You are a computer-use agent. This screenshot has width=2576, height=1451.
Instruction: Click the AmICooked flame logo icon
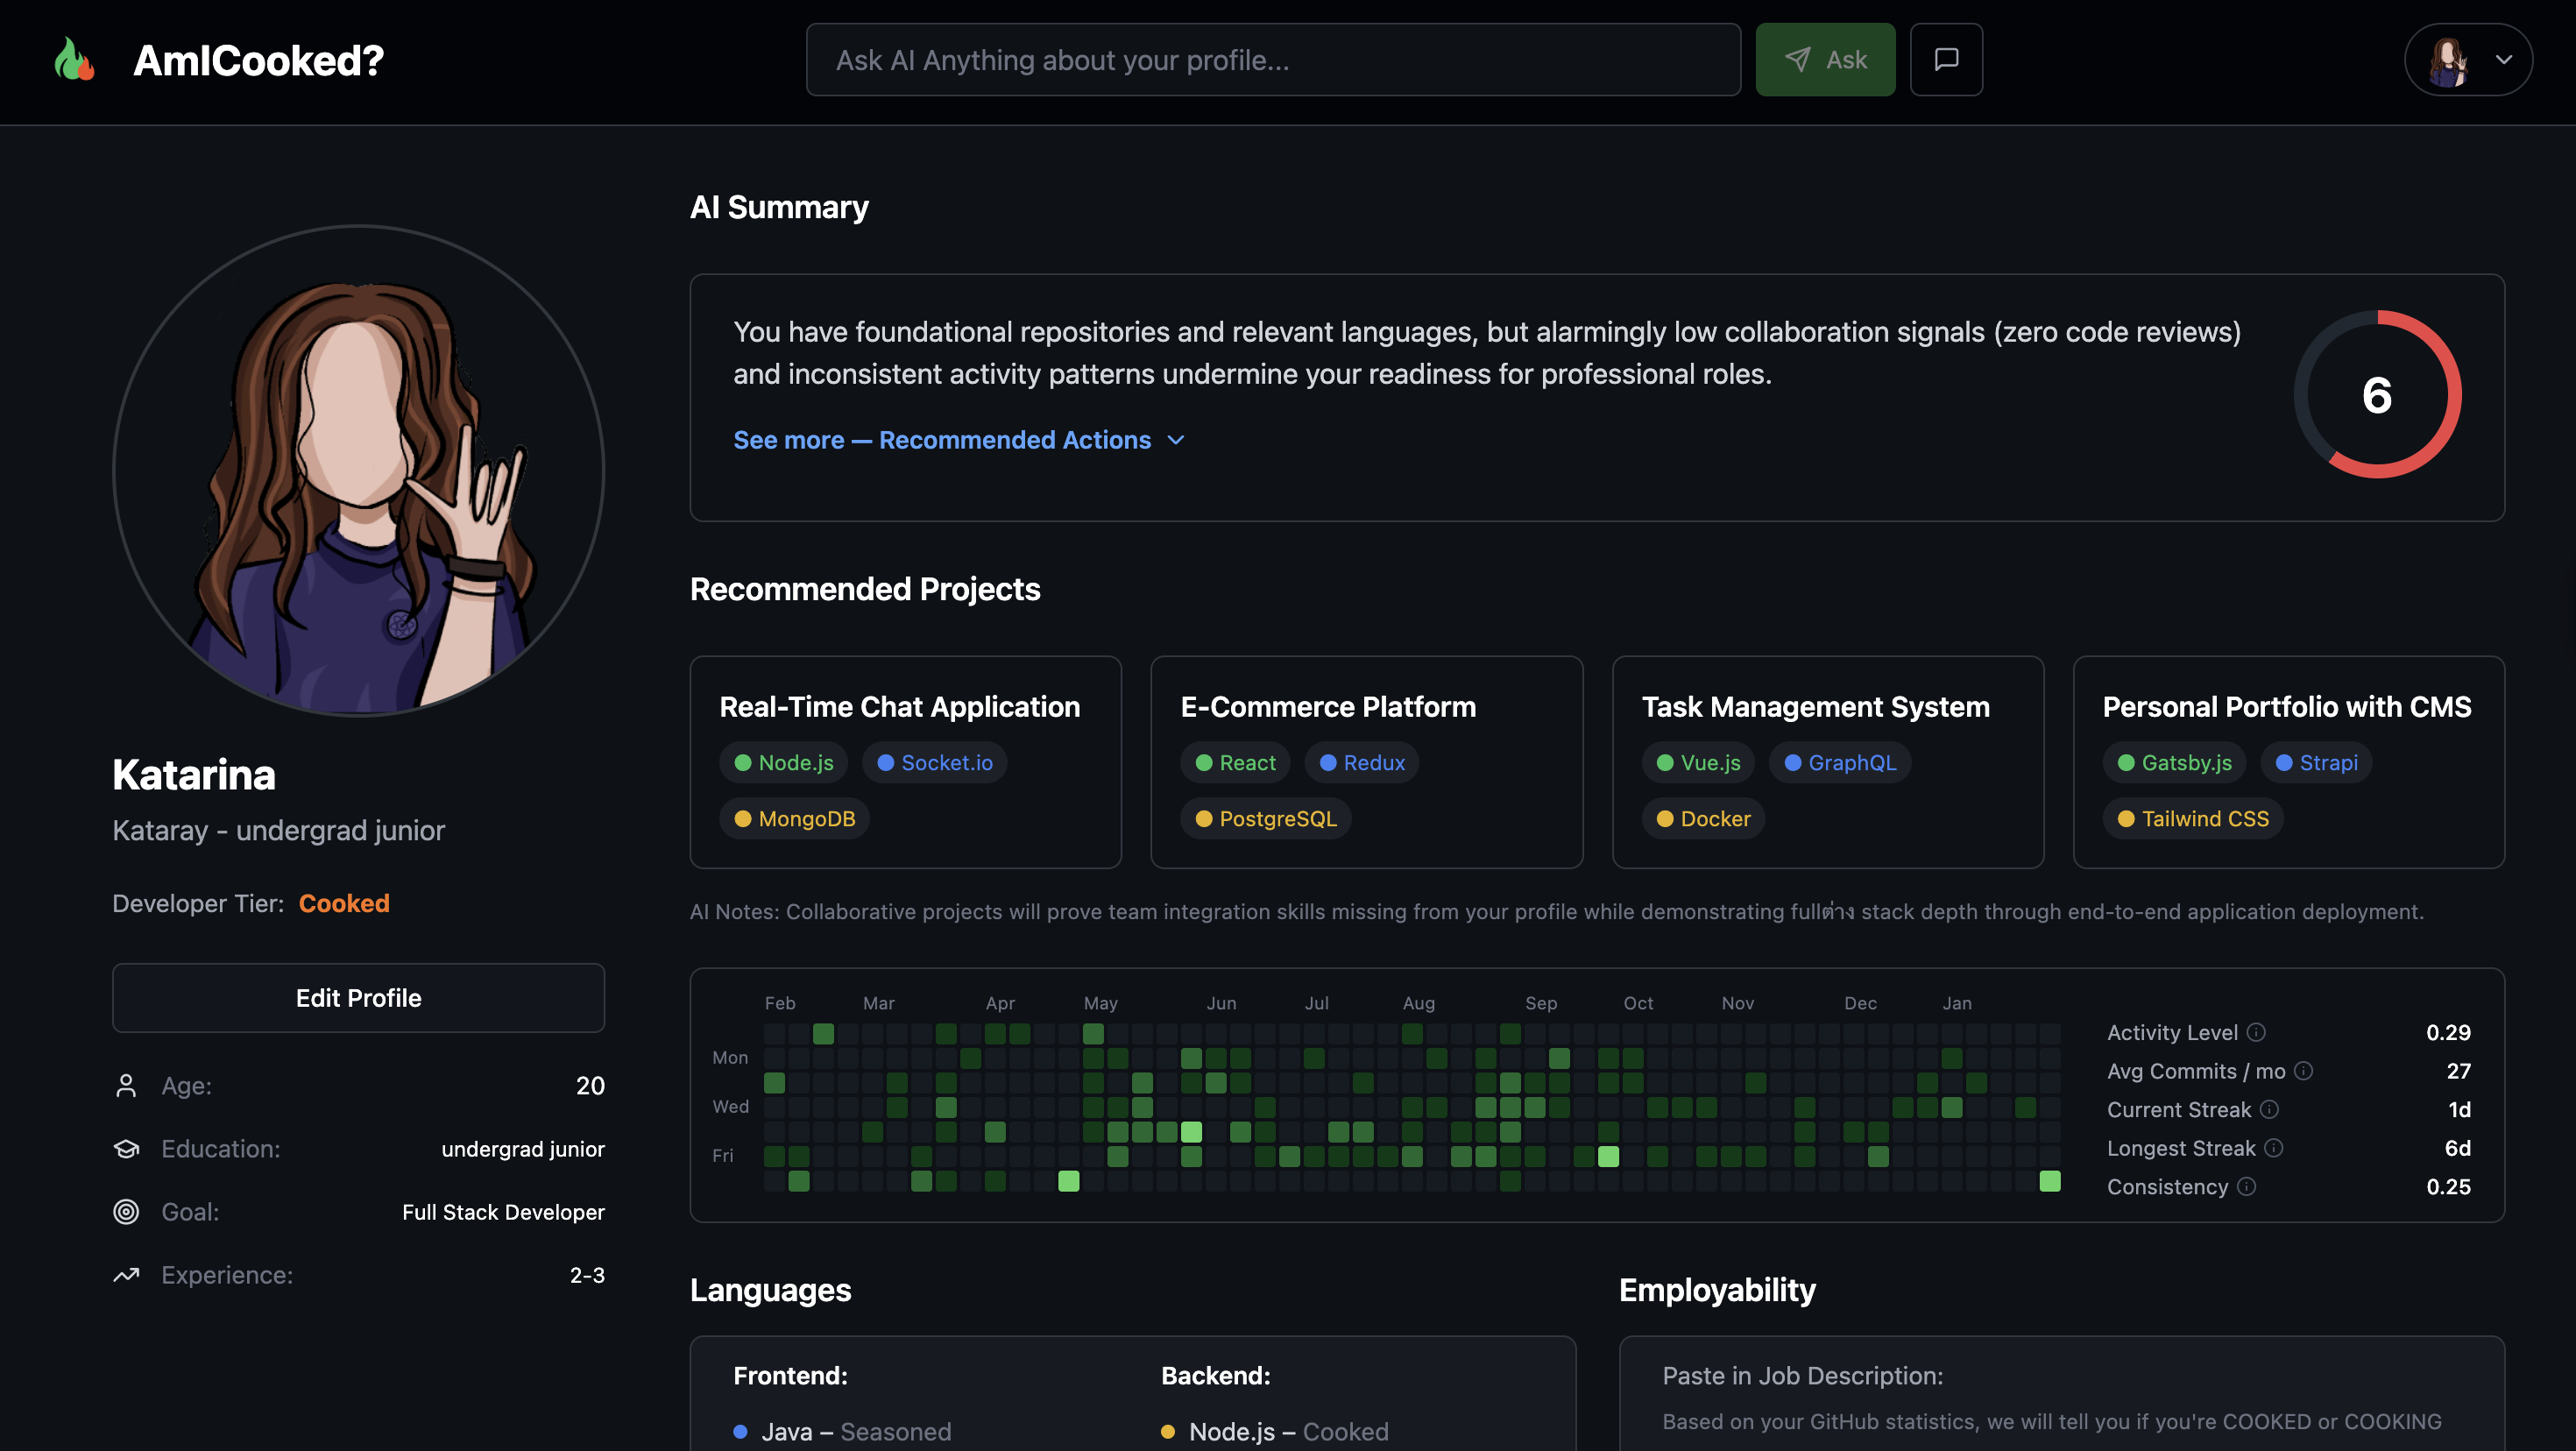[75, 59]
